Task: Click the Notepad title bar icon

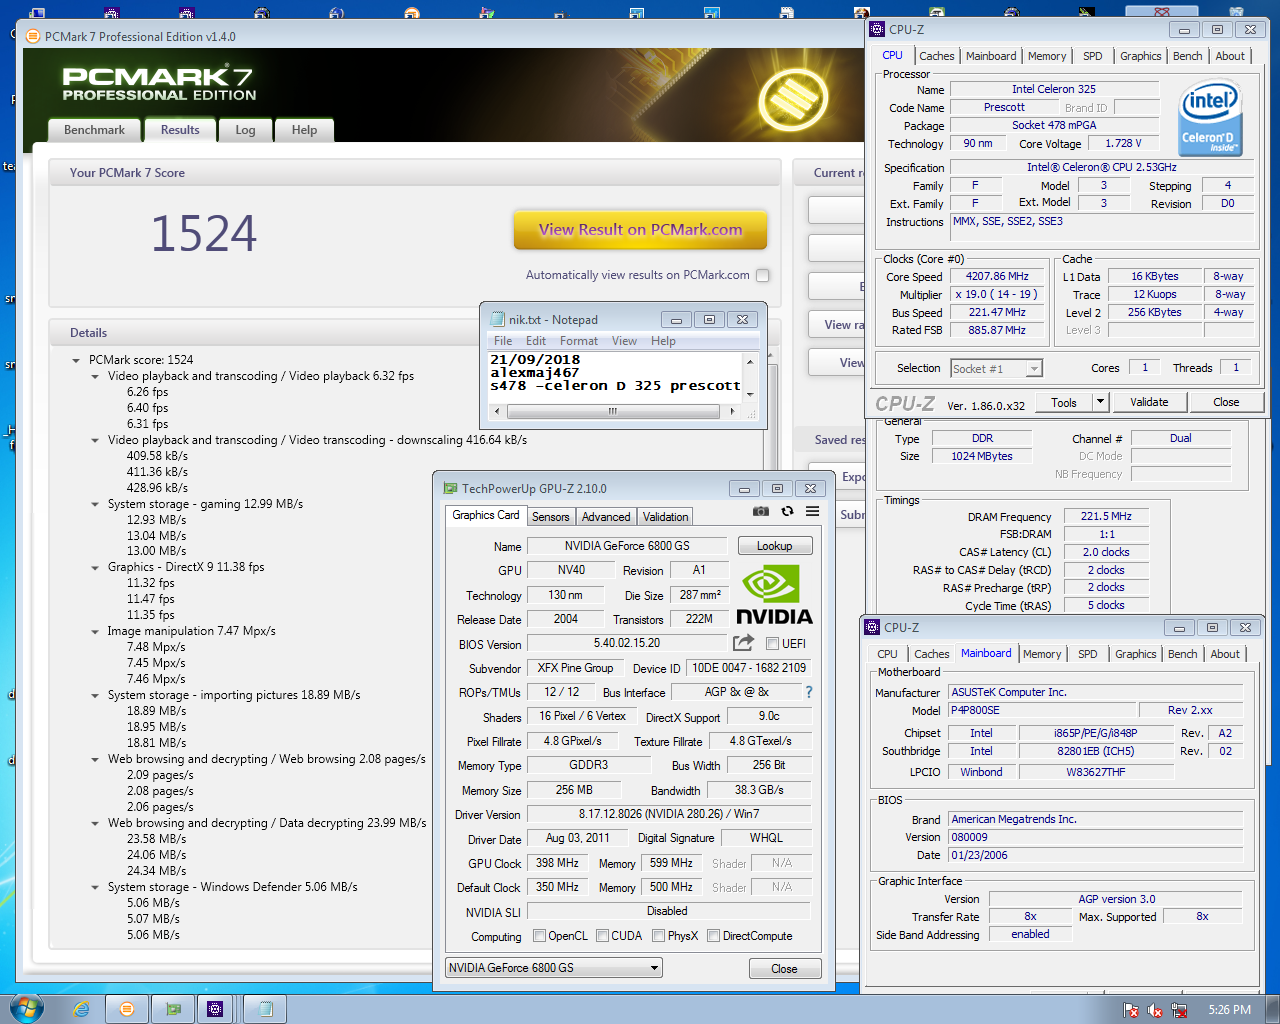Action: click(497, 319)
